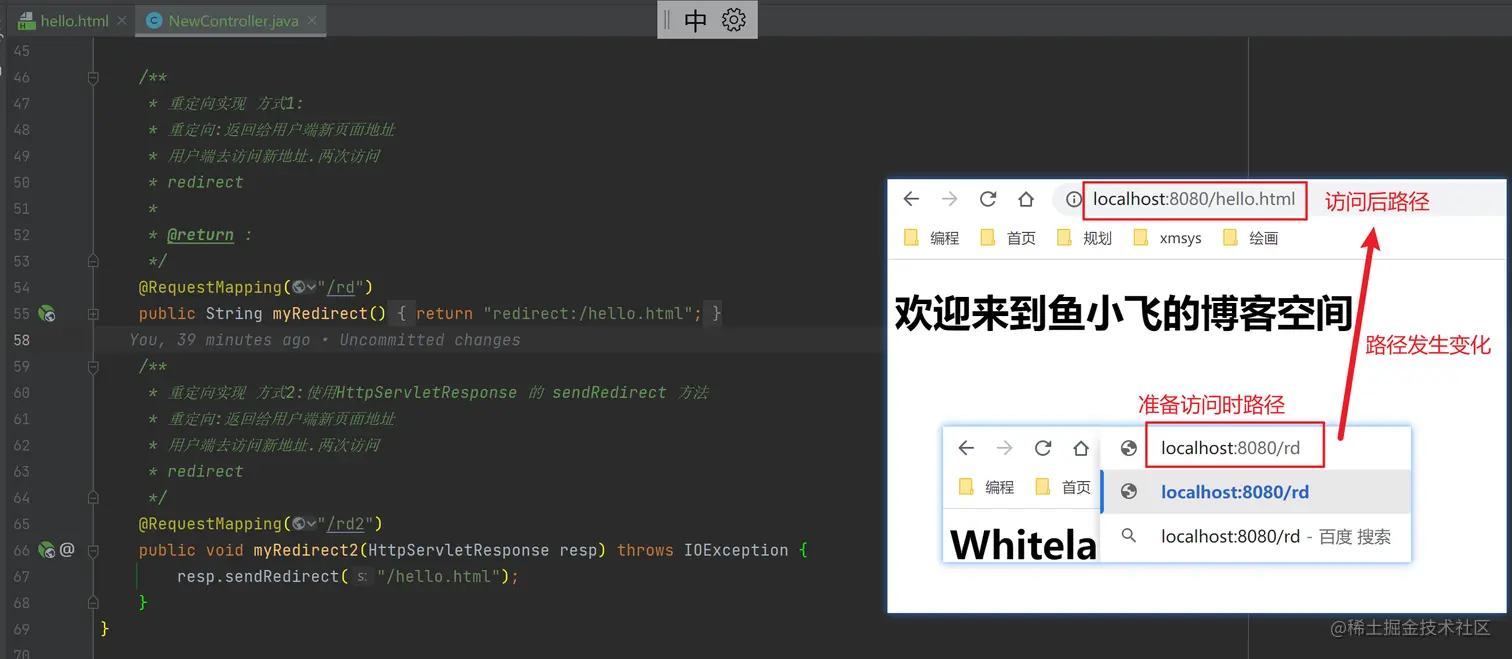
Task: Select the bold localhost:8080/rd suggestion
Action: coord(1255,492)
